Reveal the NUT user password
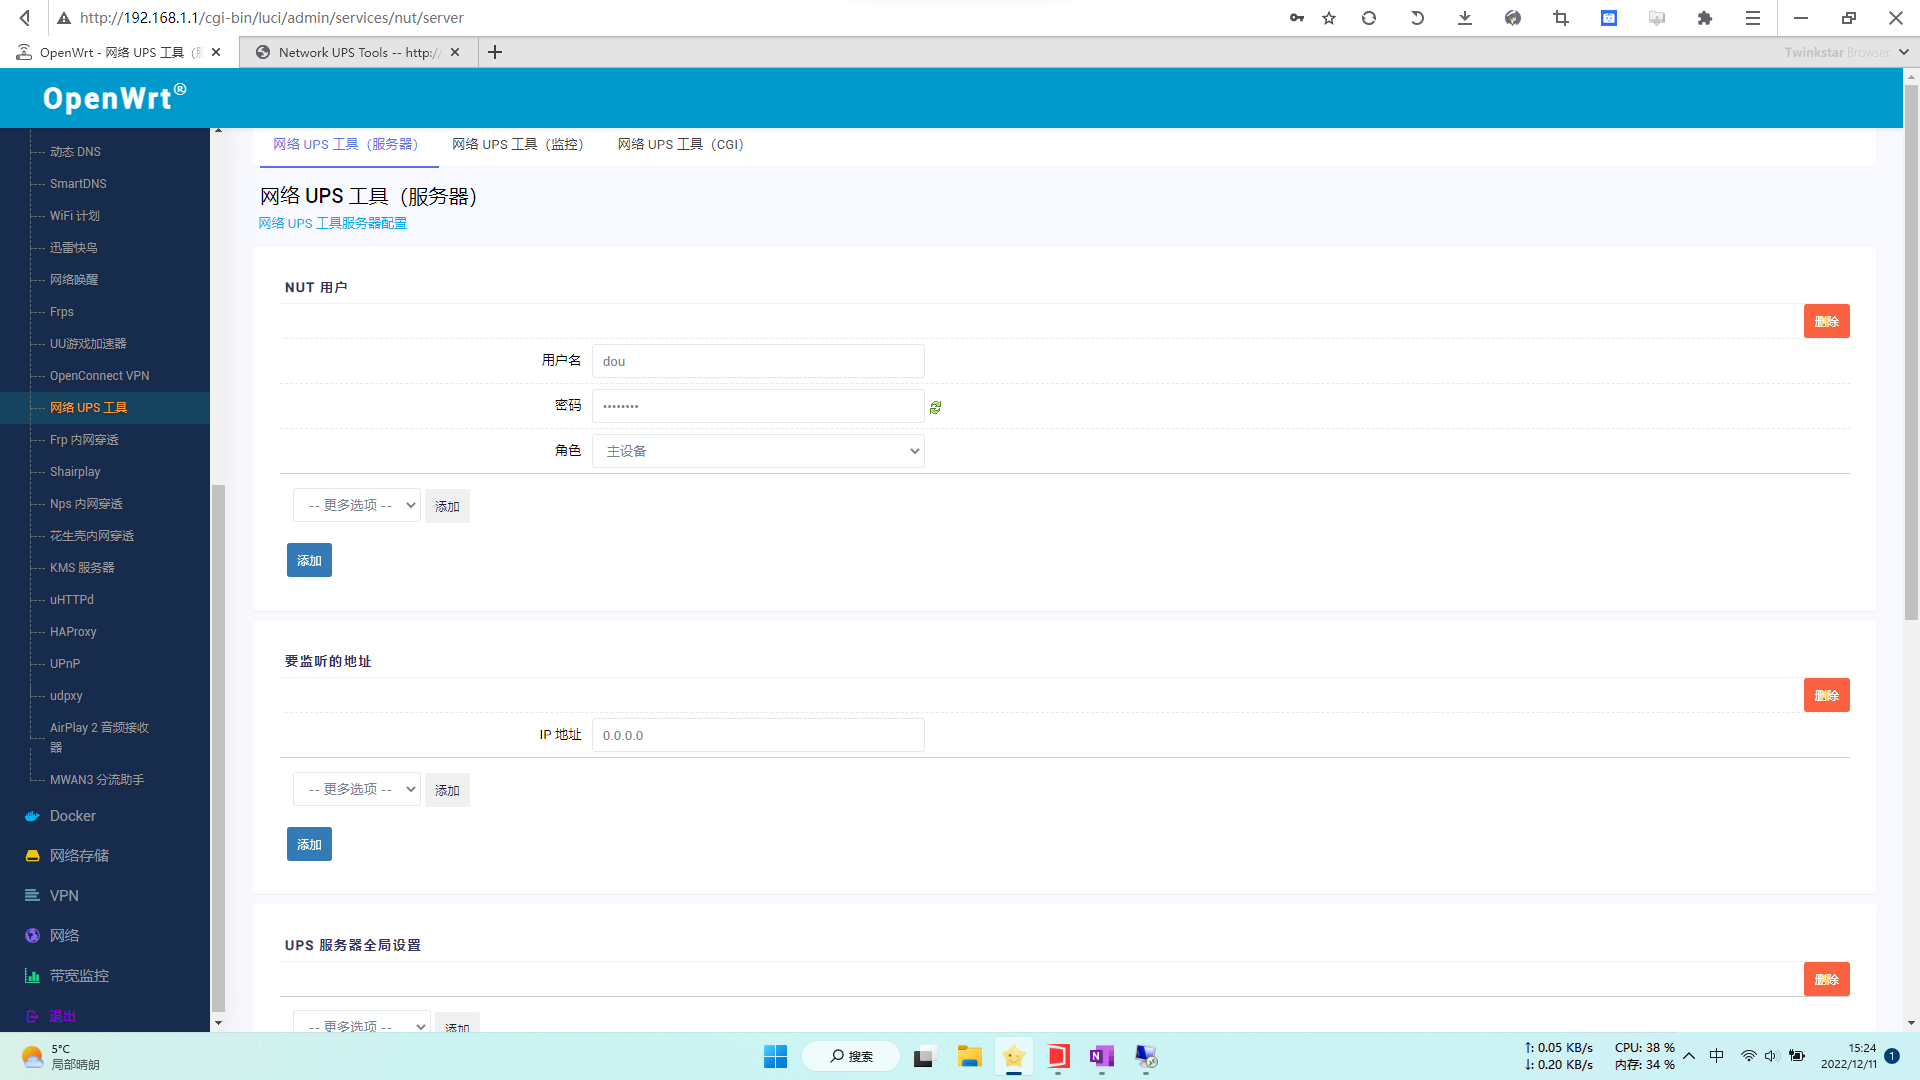 (x=935, y=406)
